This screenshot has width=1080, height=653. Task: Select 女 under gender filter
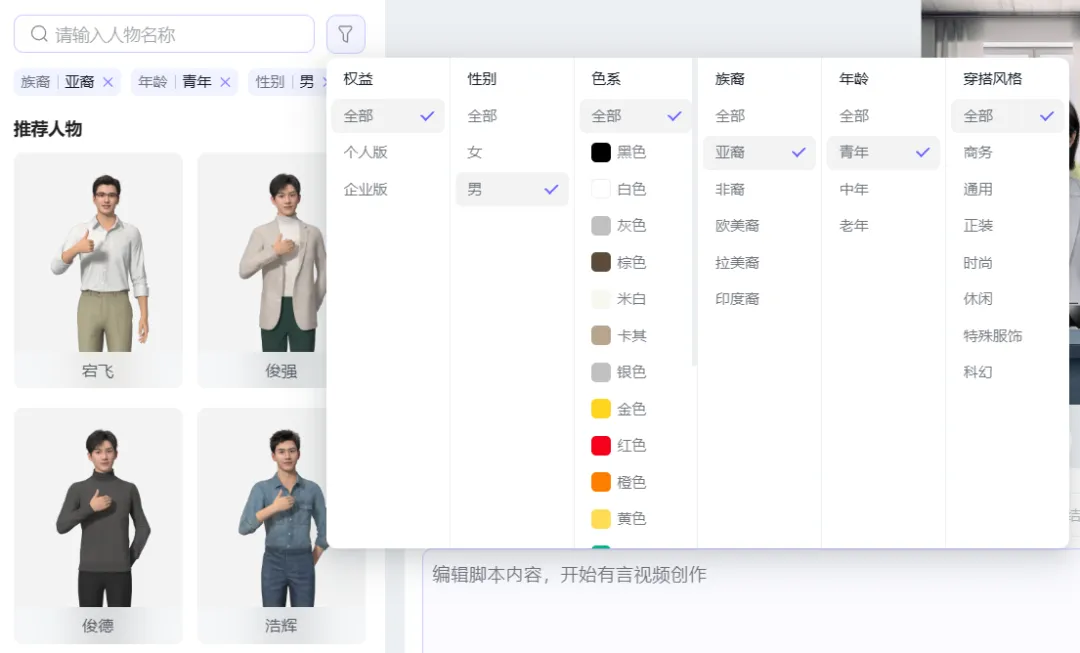click(475, 153)
